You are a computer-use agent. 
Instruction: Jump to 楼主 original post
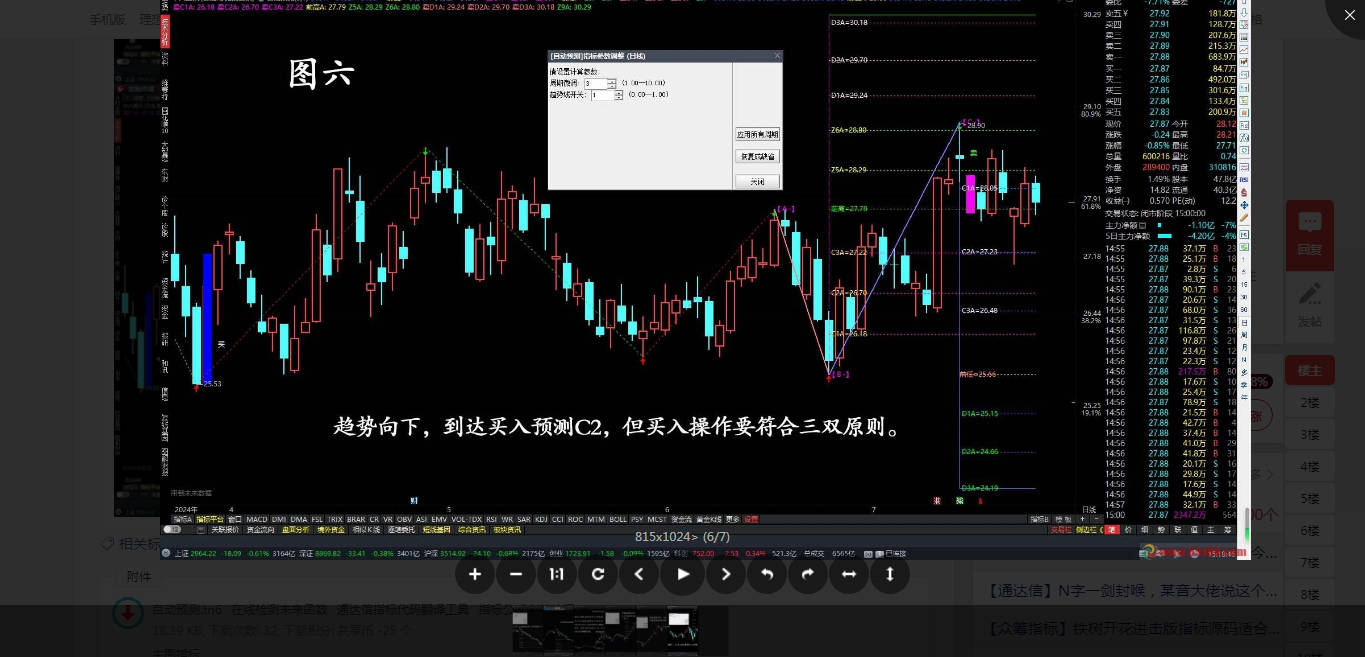point(1310,370)
